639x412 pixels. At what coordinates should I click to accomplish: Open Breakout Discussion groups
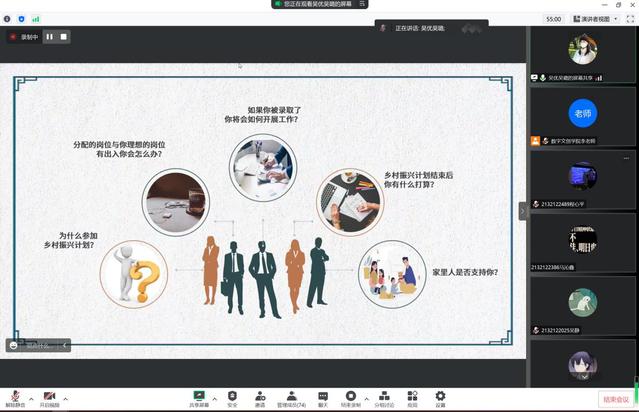click(384, 396)
